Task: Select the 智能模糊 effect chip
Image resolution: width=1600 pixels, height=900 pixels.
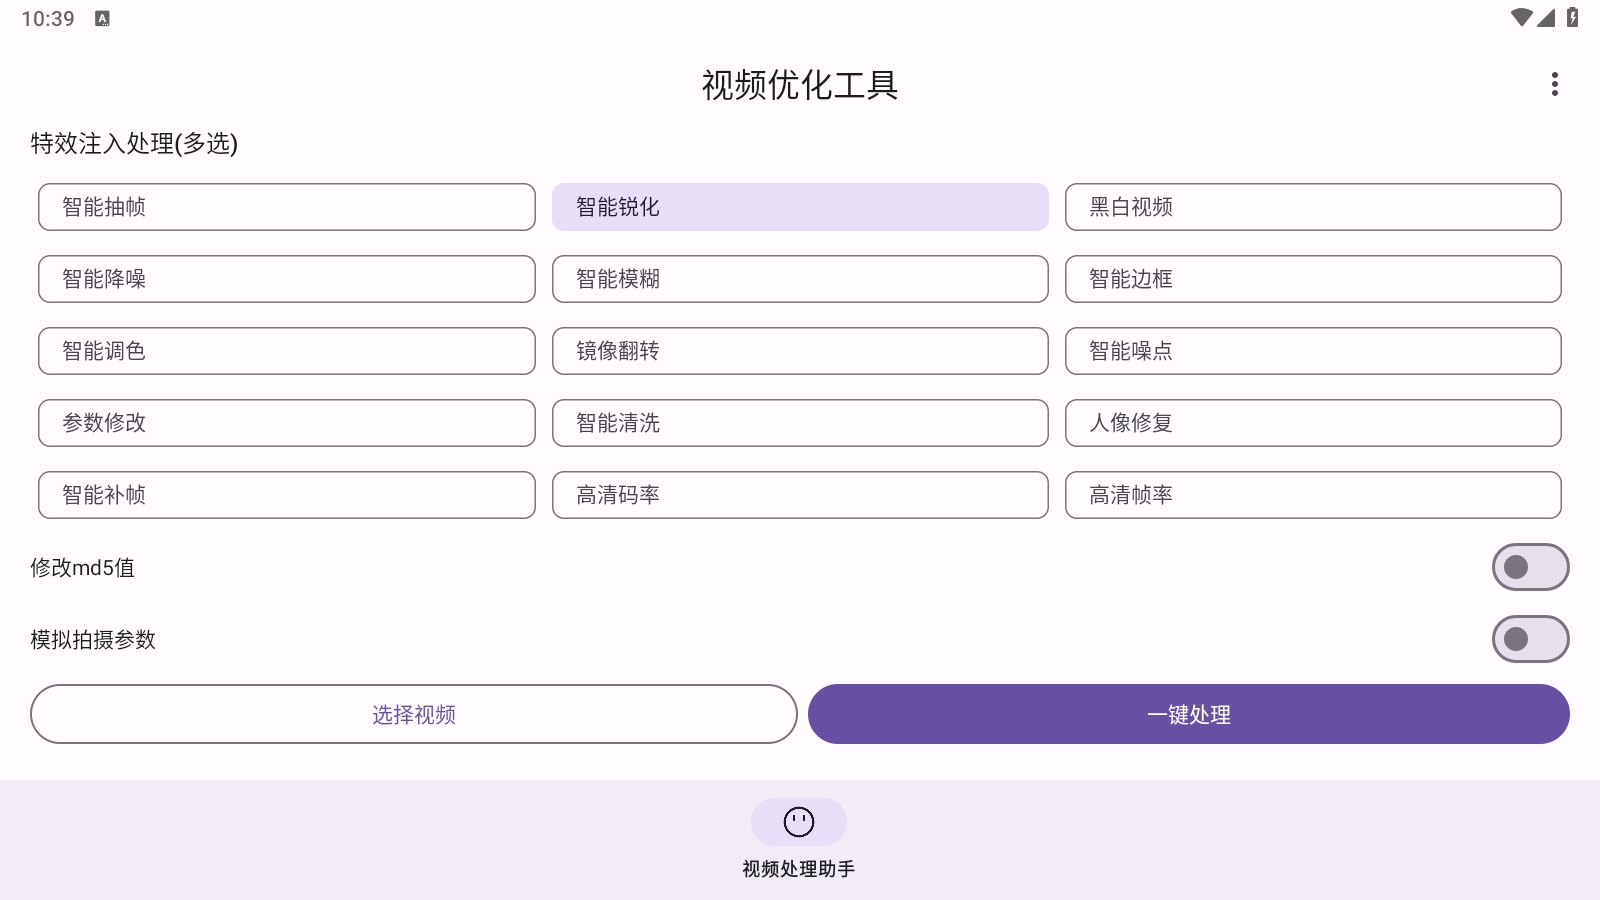Action: [x=799, y=279]
